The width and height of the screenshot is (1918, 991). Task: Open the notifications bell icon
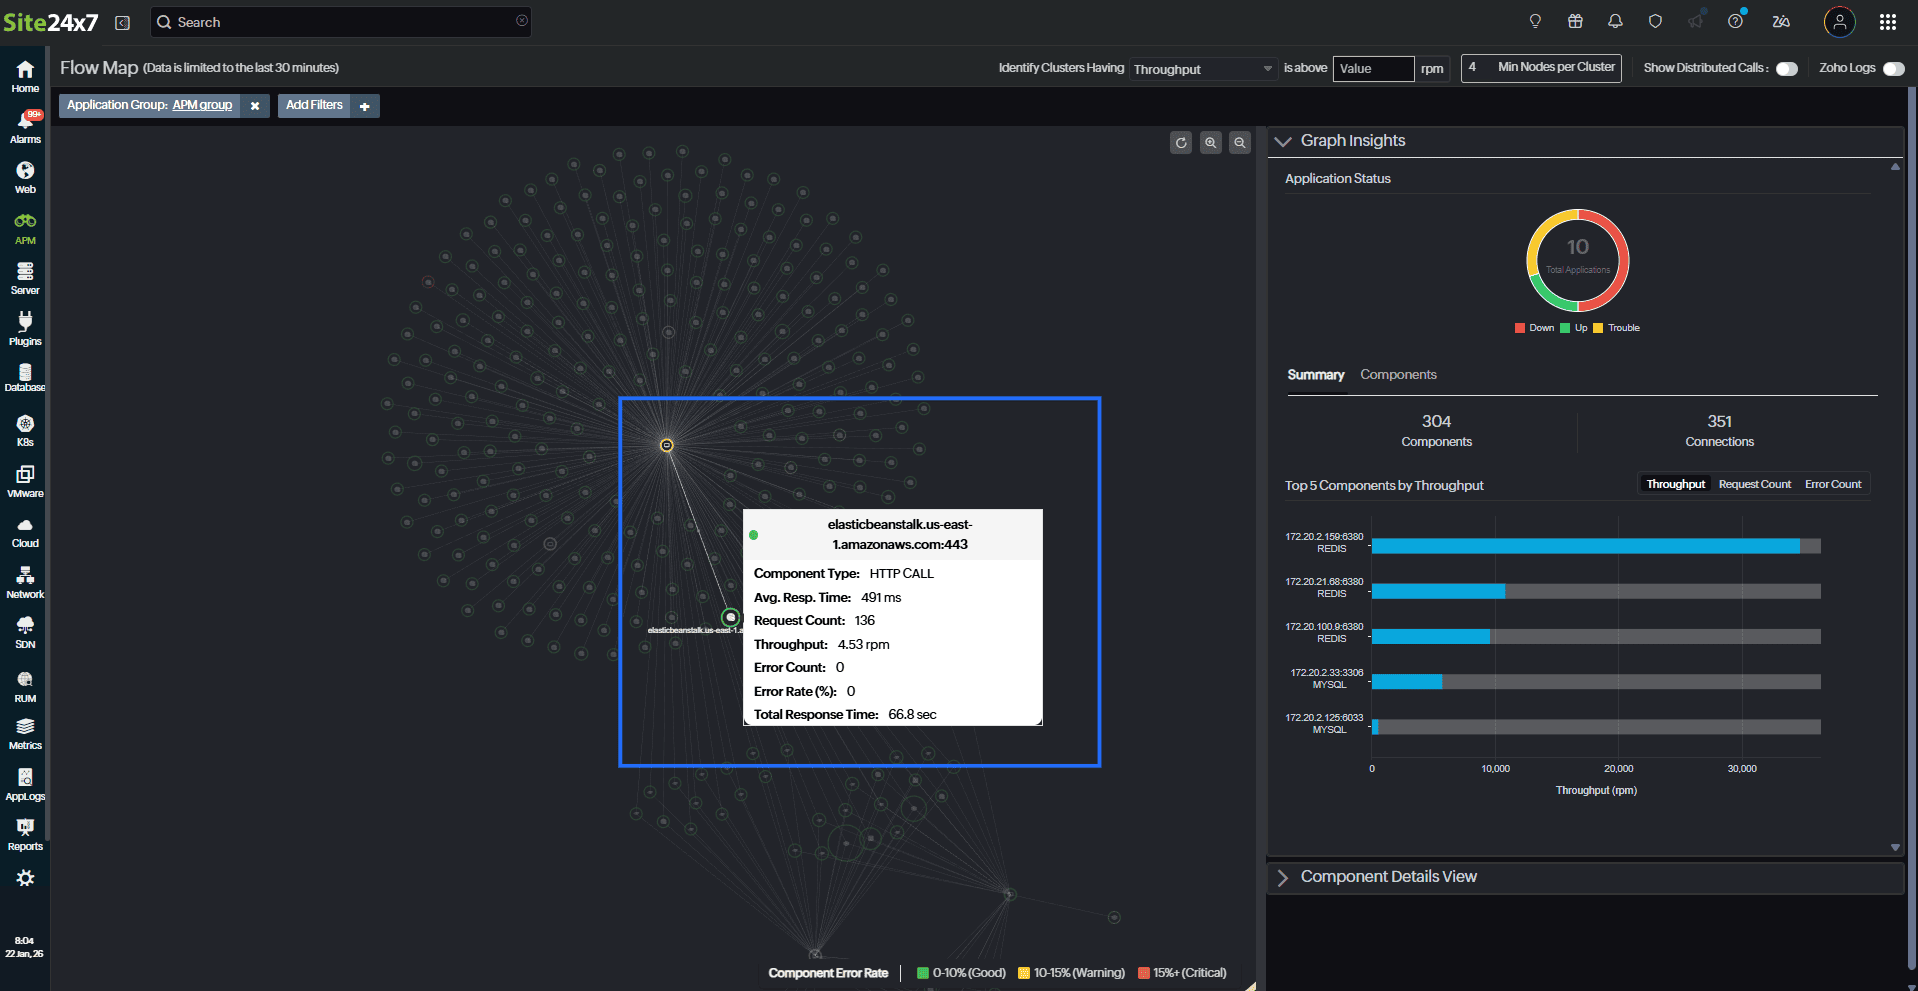[1615, 22]
